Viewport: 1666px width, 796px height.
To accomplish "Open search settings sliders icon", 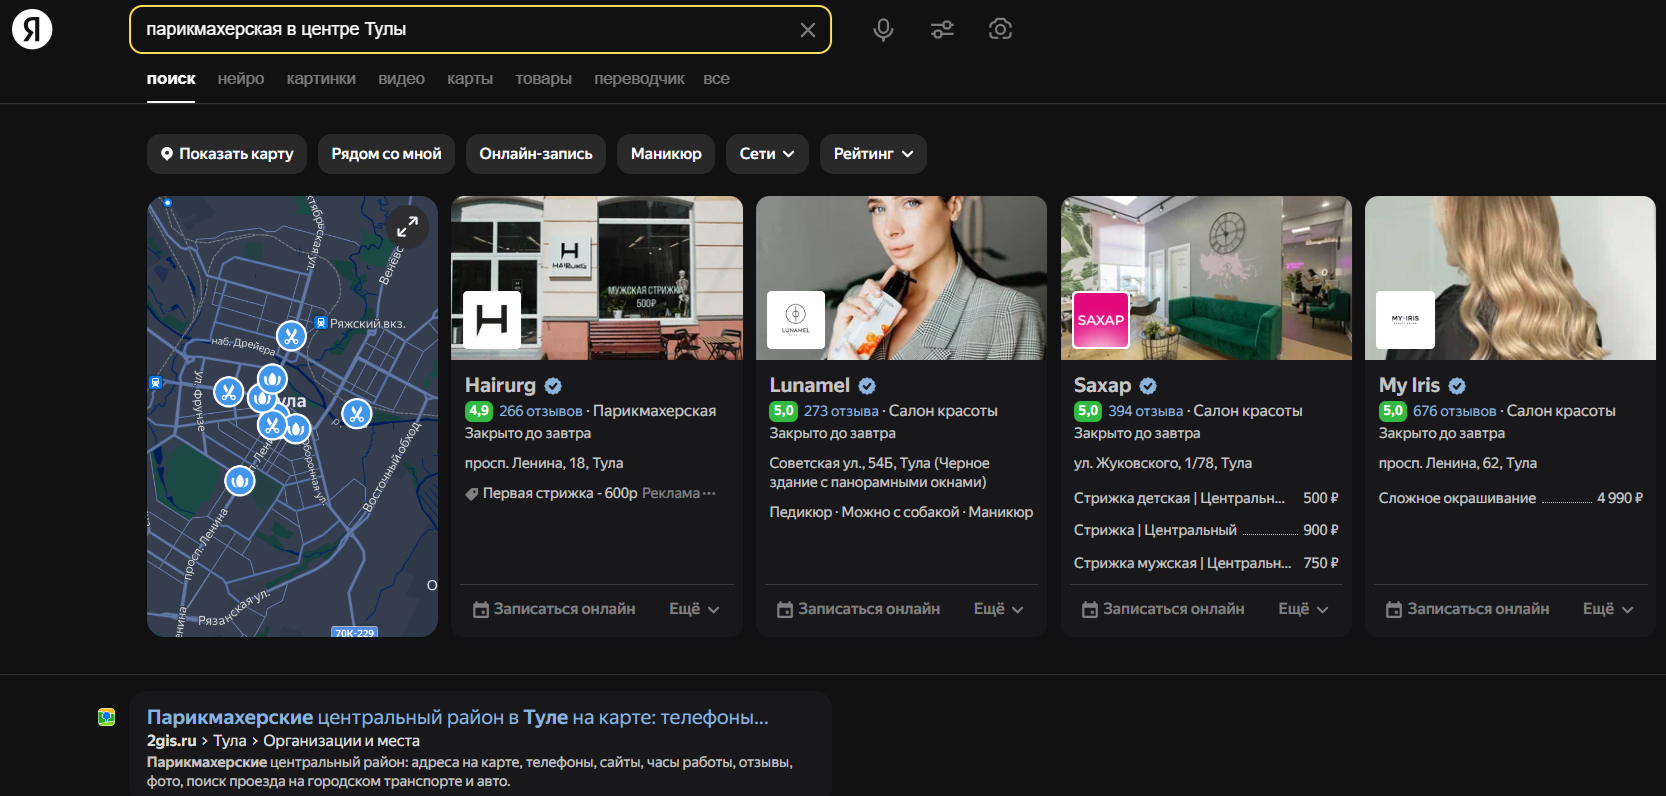I will [942, 30].
